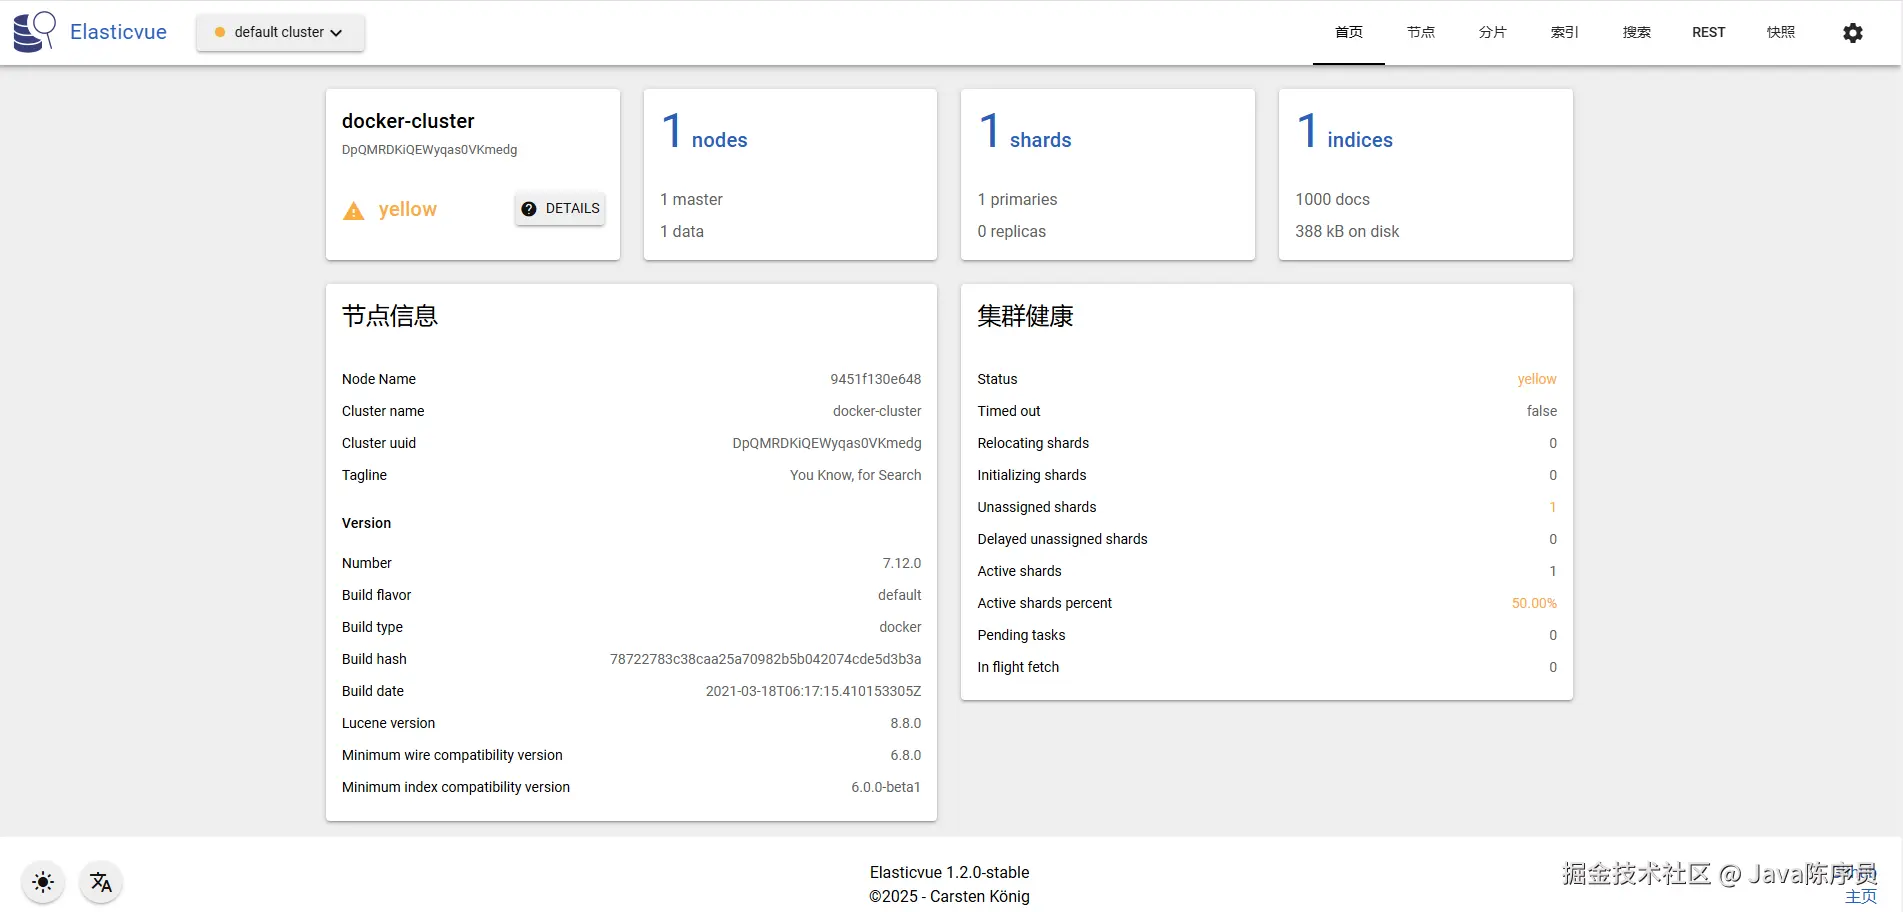Image resolution: width=1903 pixels, height=912 pixels.
Task: Switch to the 节点 tab
Action: tap(1421, 32)
